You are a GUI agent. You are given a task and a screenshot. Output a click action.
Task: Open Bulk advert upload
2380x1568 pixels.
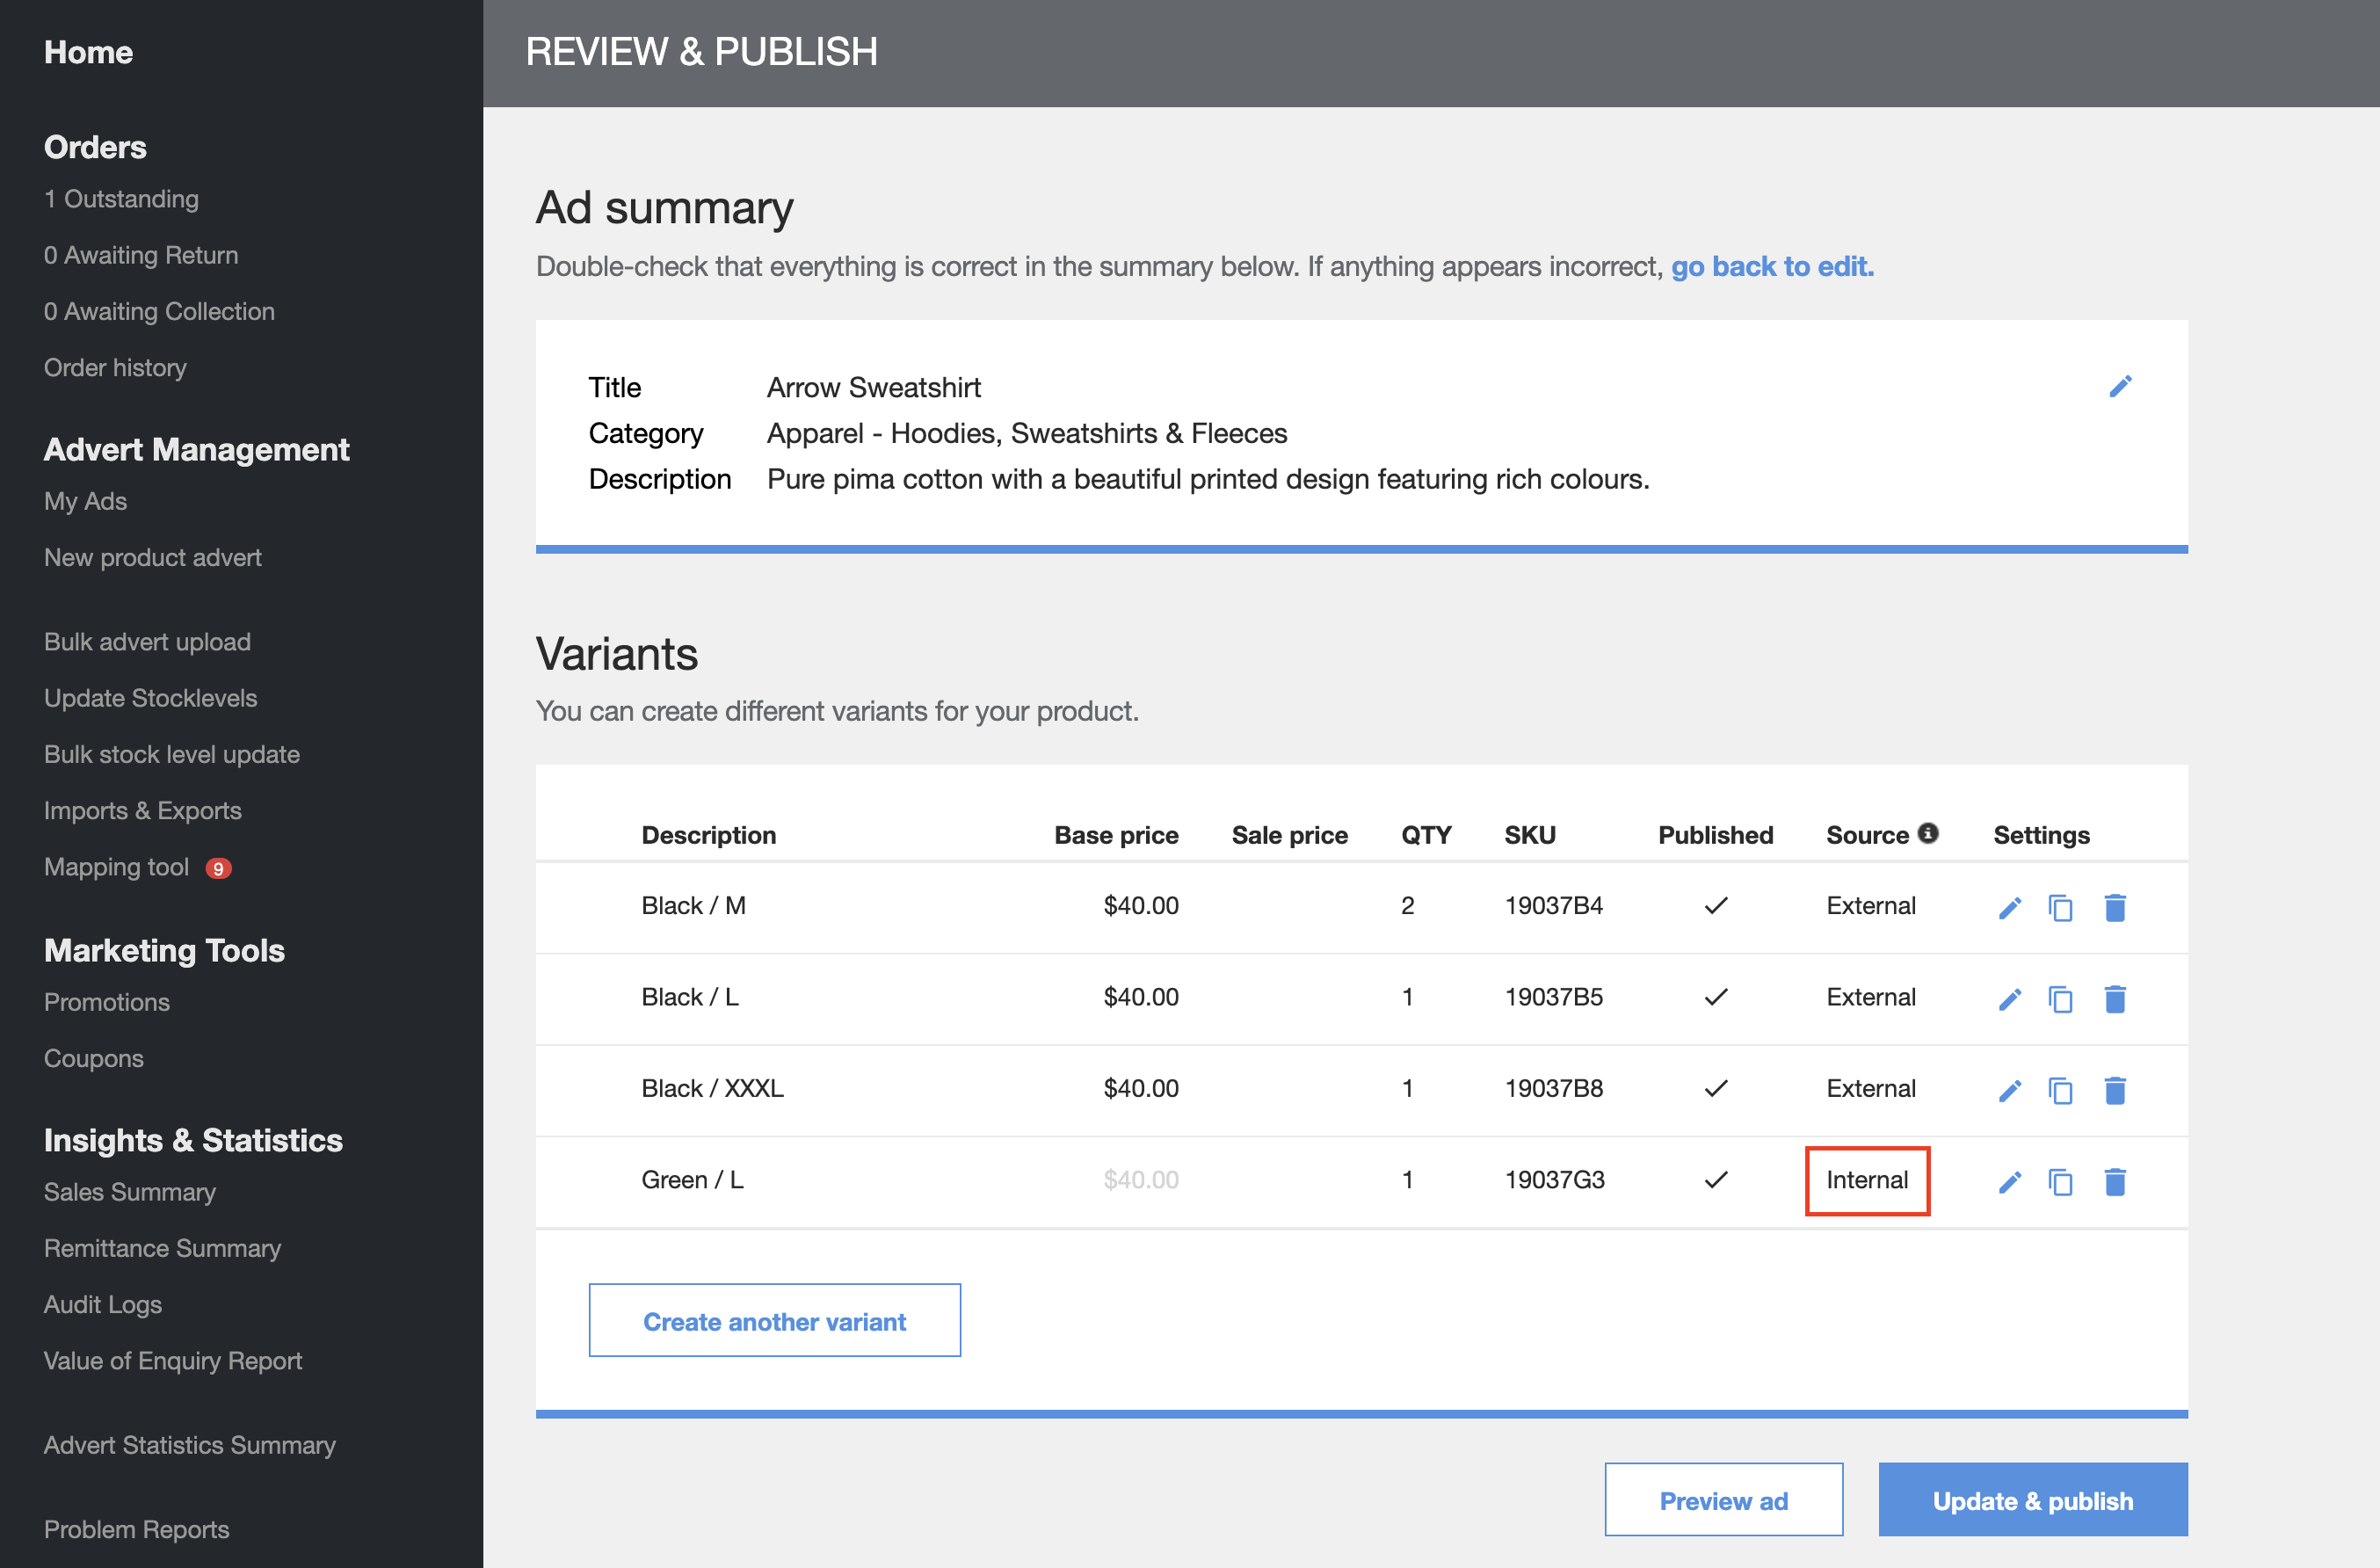coord(147,641)
